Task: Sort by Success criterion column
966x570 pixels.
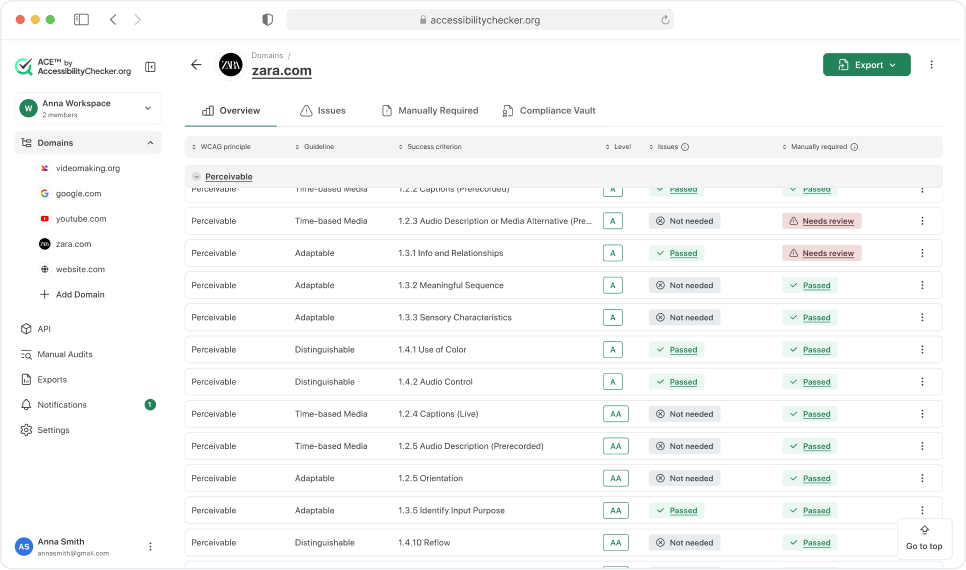Action: pos(430,147)
